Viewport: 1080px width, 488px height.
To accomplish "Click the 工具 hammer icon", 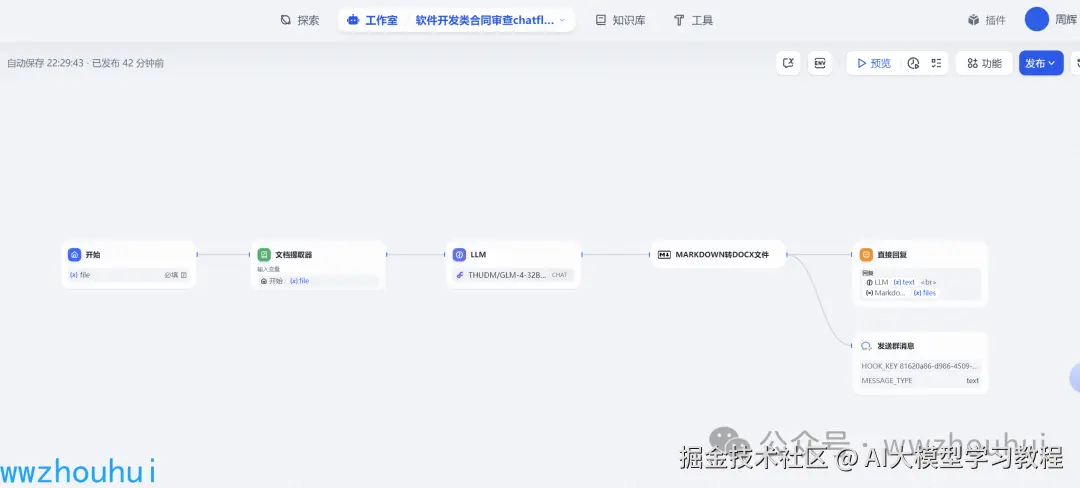I will (x=678, y=20).
